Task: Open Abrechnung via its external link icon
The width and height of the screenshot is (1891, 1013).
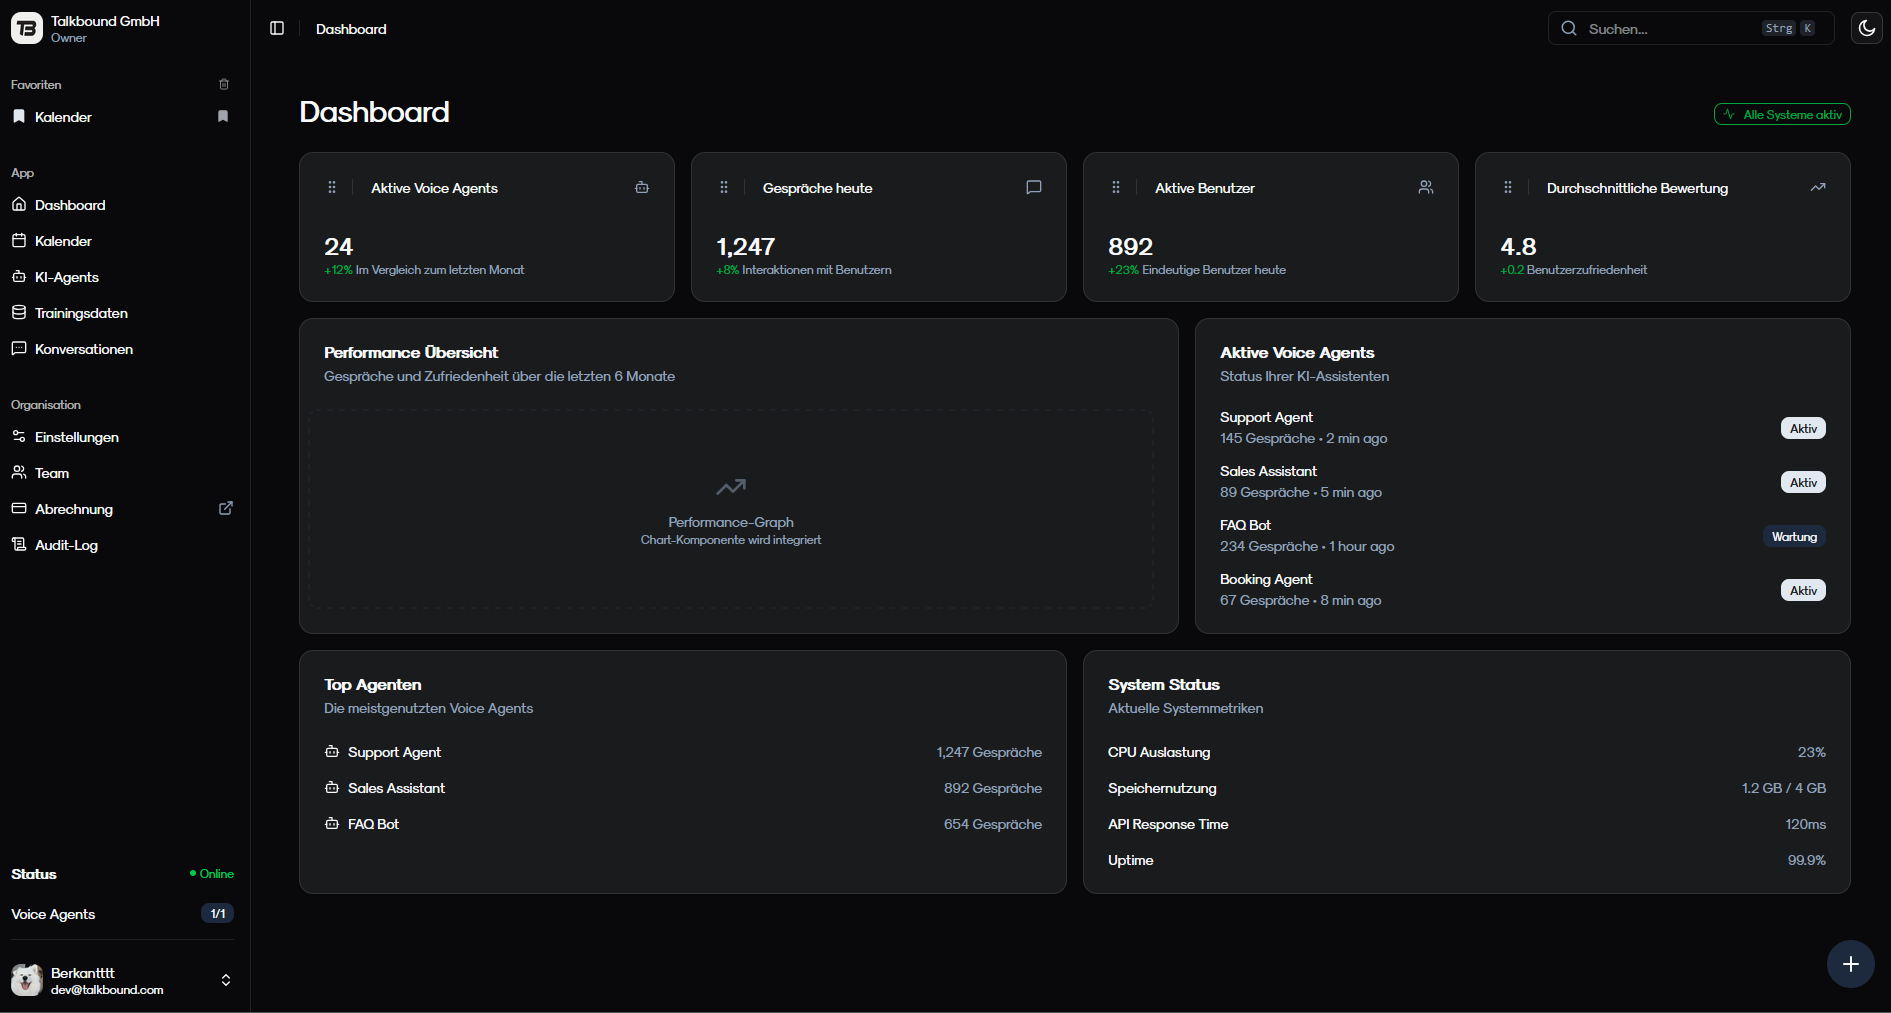Action: pyautogui.click(x=226, y=508)
